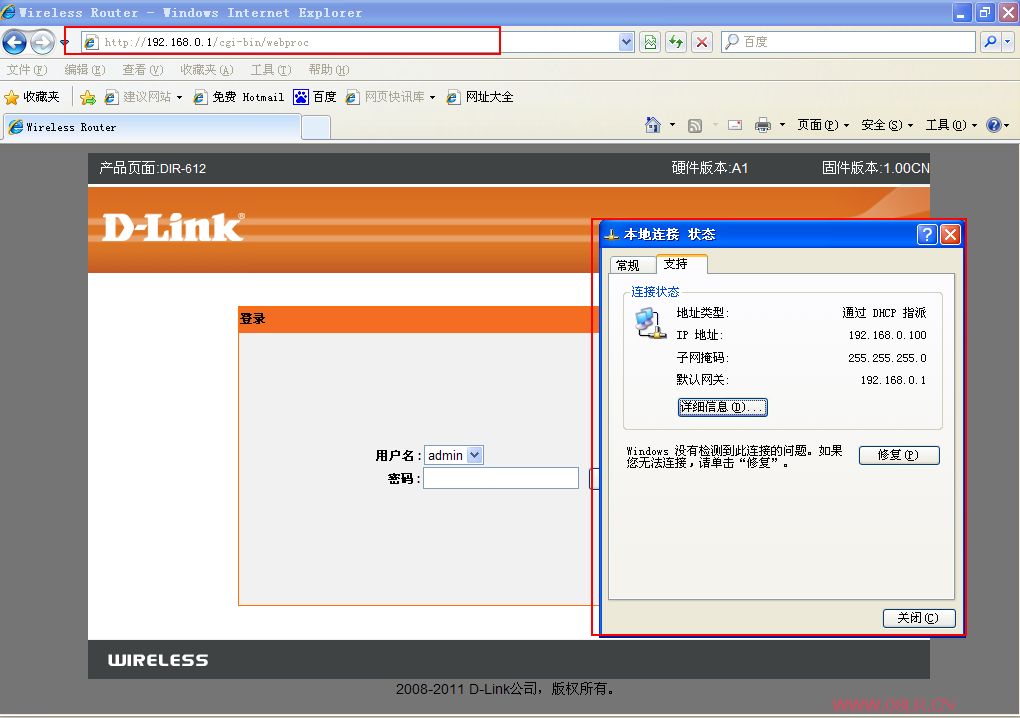Click the RSS feeds icon

point(695,124)
